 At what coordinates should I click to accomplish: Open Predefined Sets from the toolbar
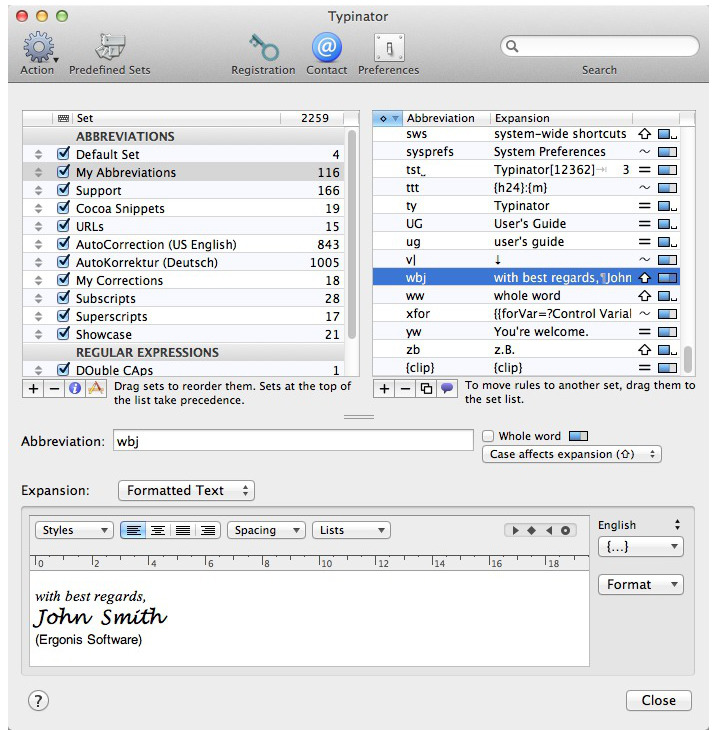(109, 48)
